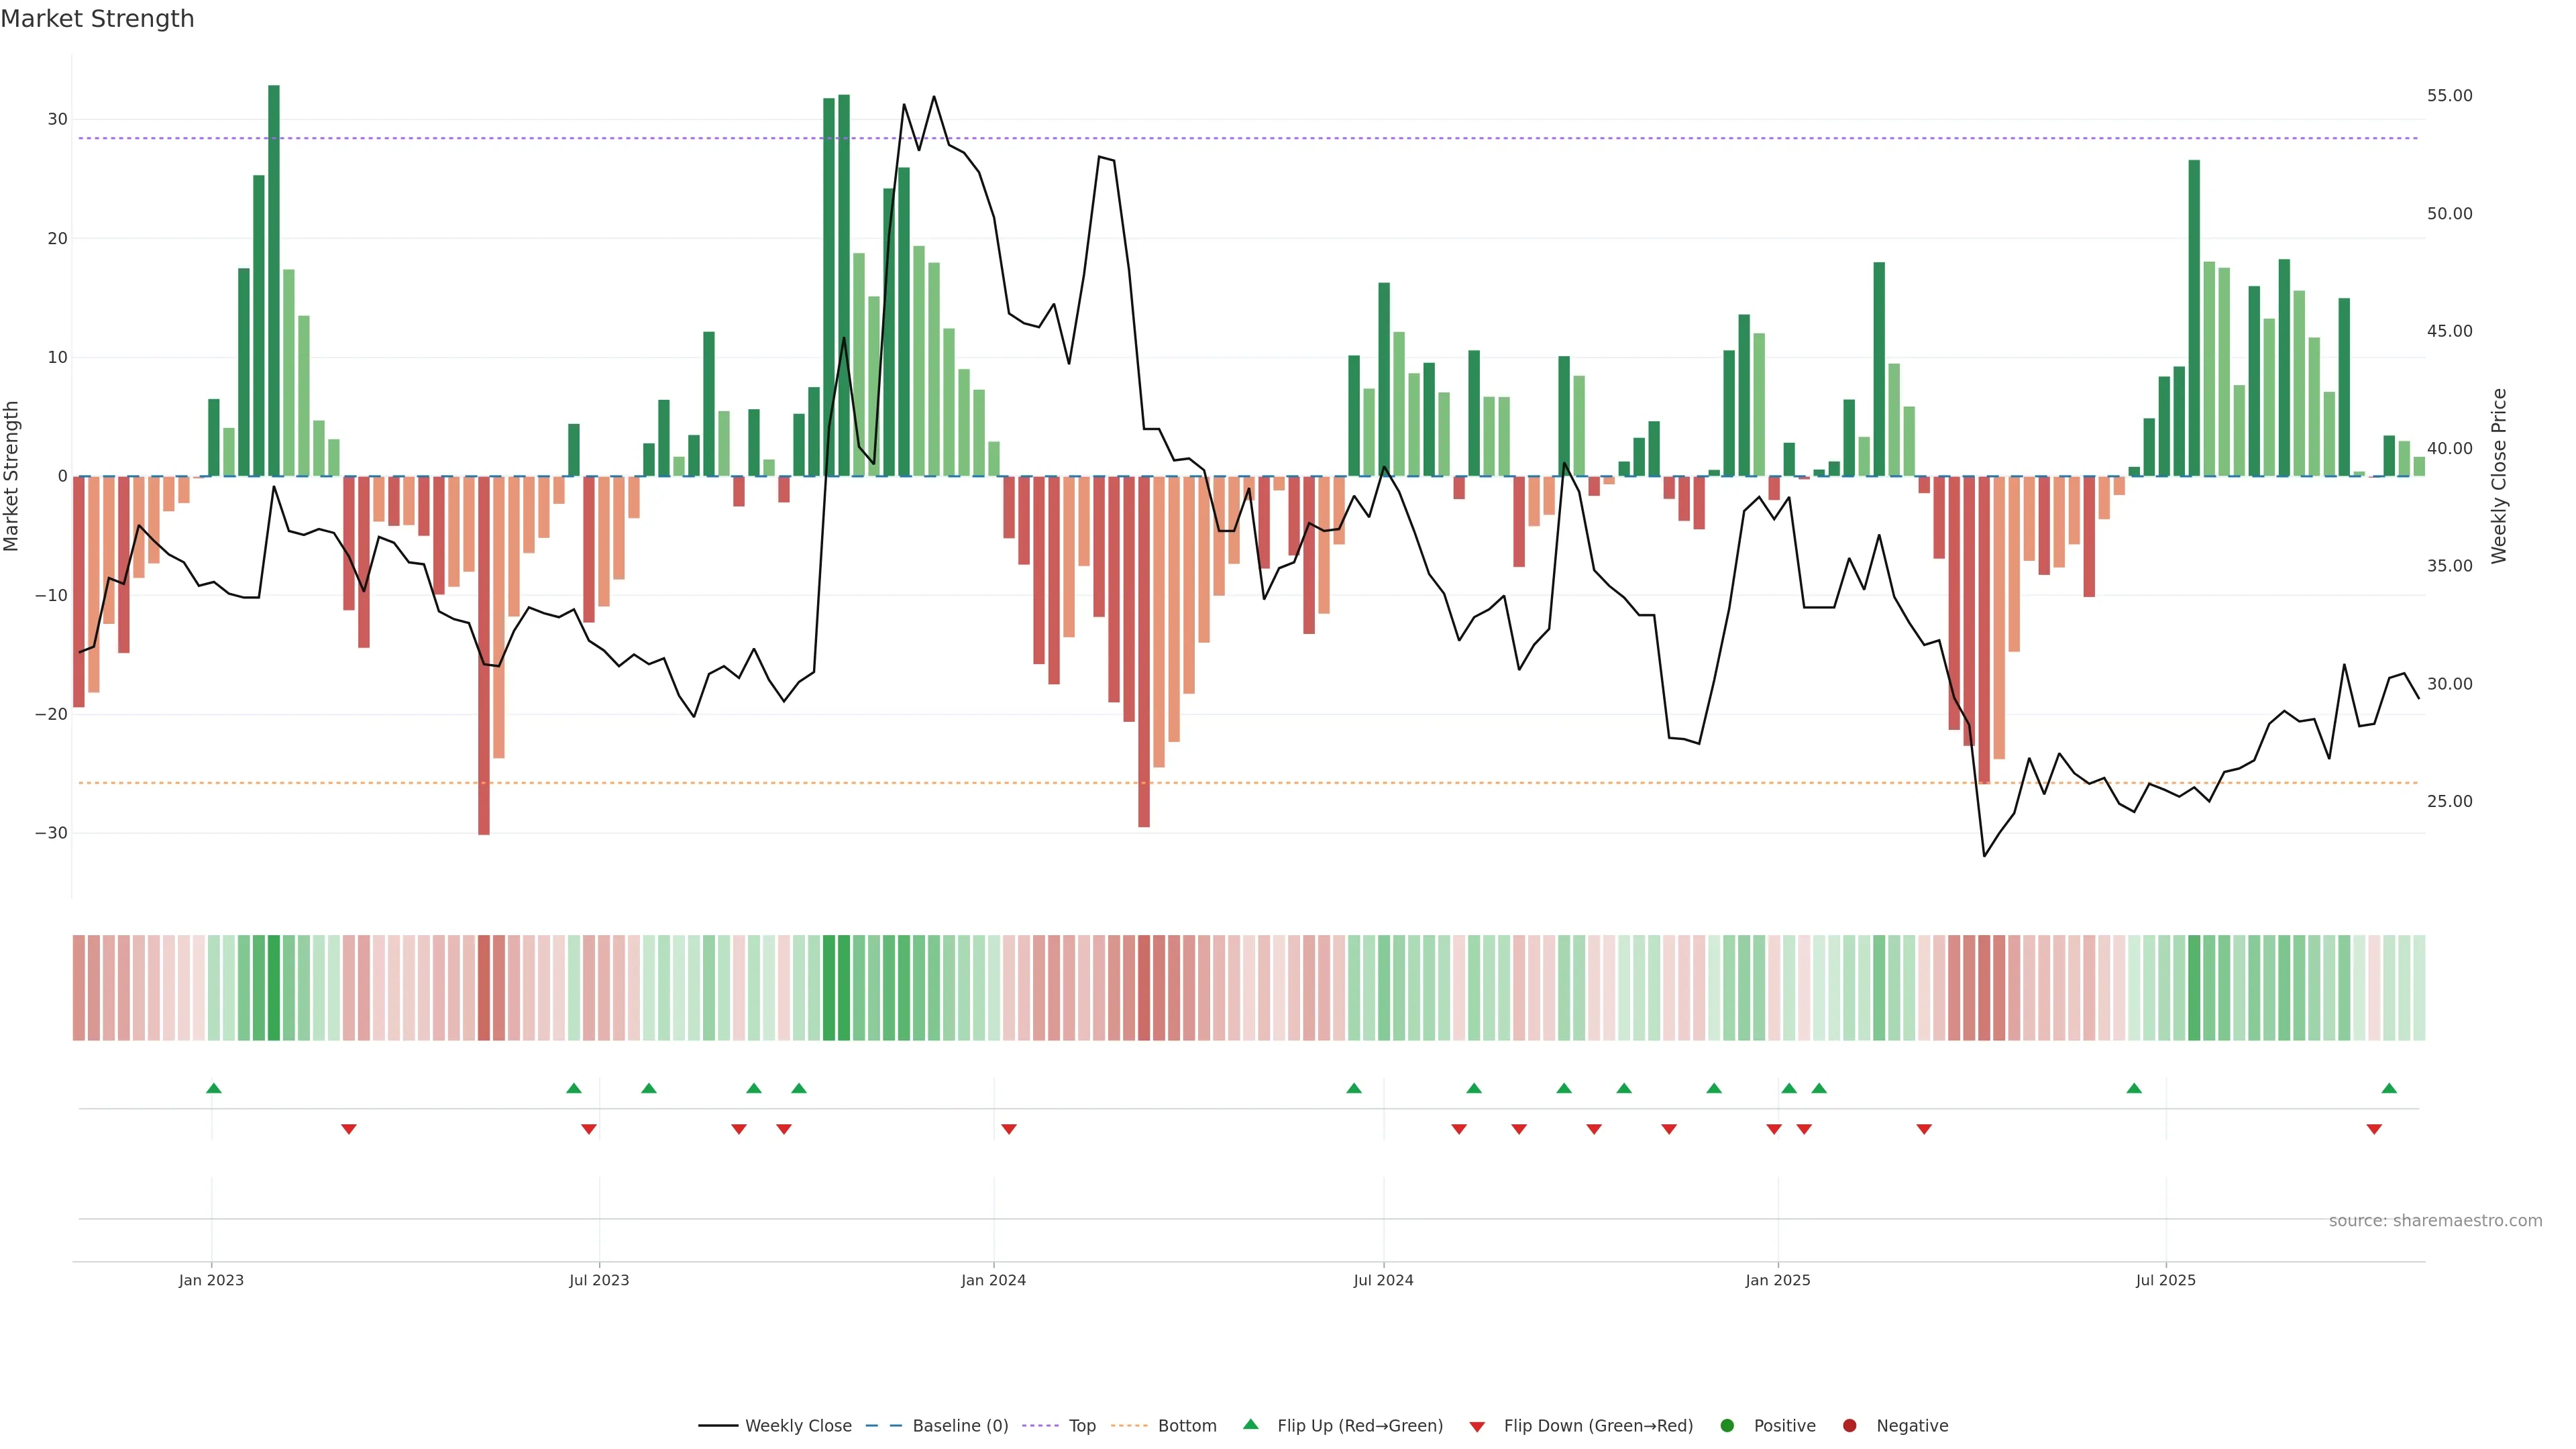
Task: Click the Negative red circle legend icon
Action: pyautogui.click(x=1849, y=1426)
